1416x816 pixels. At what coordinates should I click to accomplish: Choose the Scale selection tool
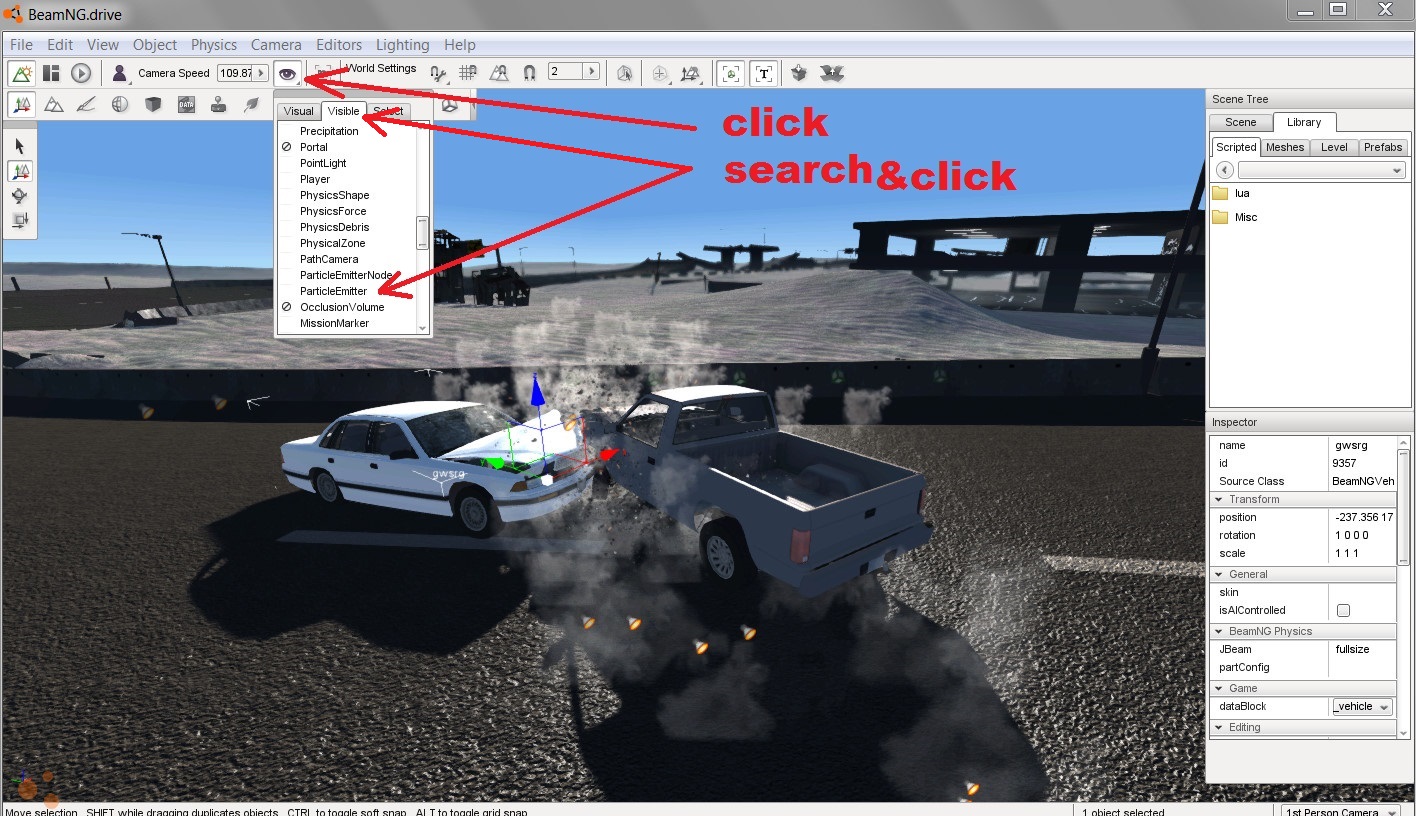(x=20, y=220)
